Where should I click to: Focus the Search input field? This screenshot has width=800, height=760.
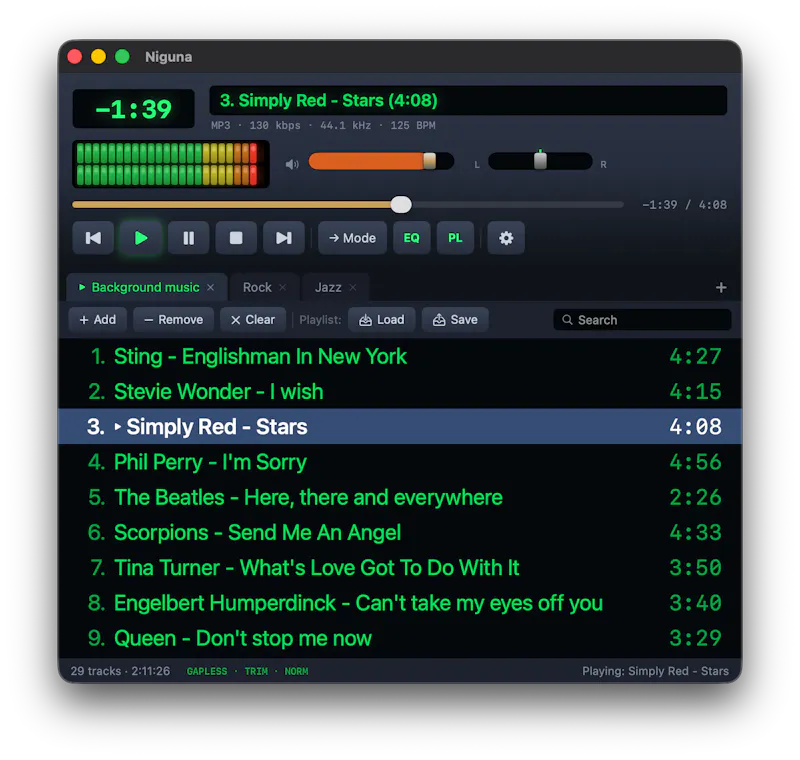[642, 320]
